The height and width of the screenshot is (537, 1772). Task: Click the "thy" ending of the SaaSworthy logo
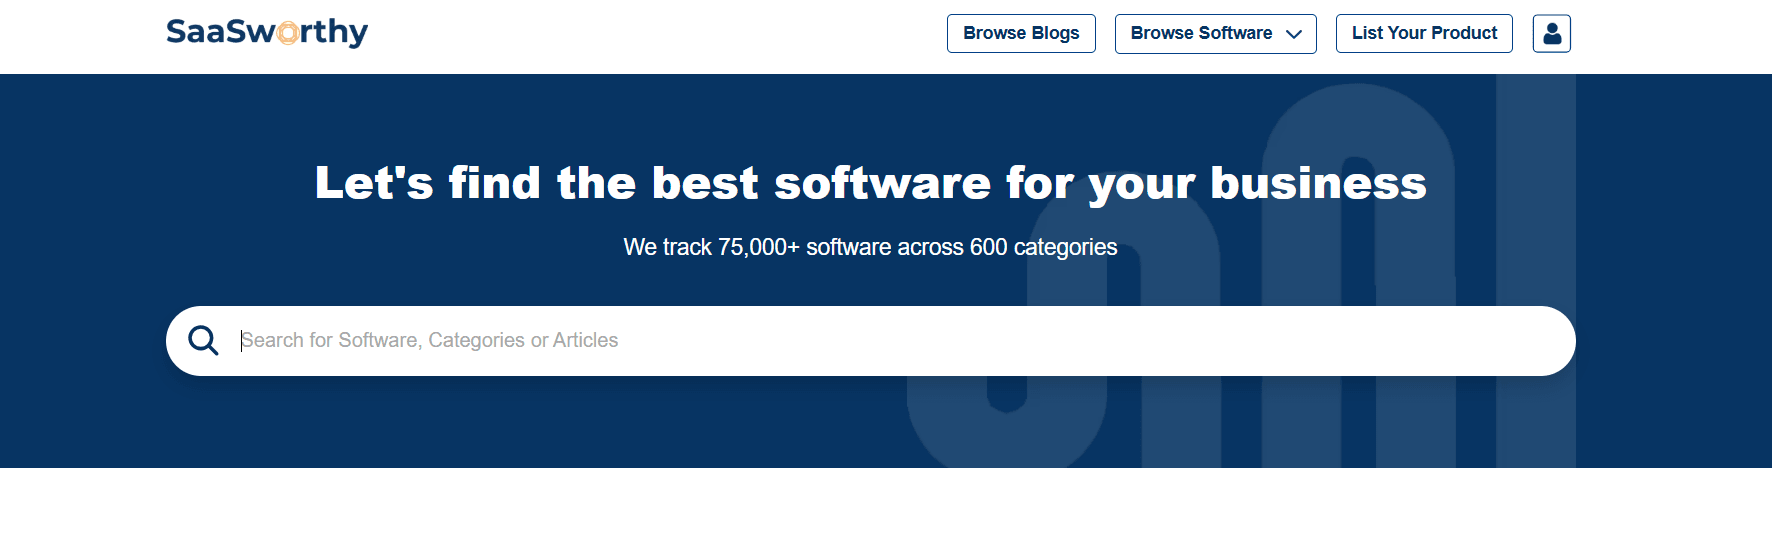tap(343, 33)
